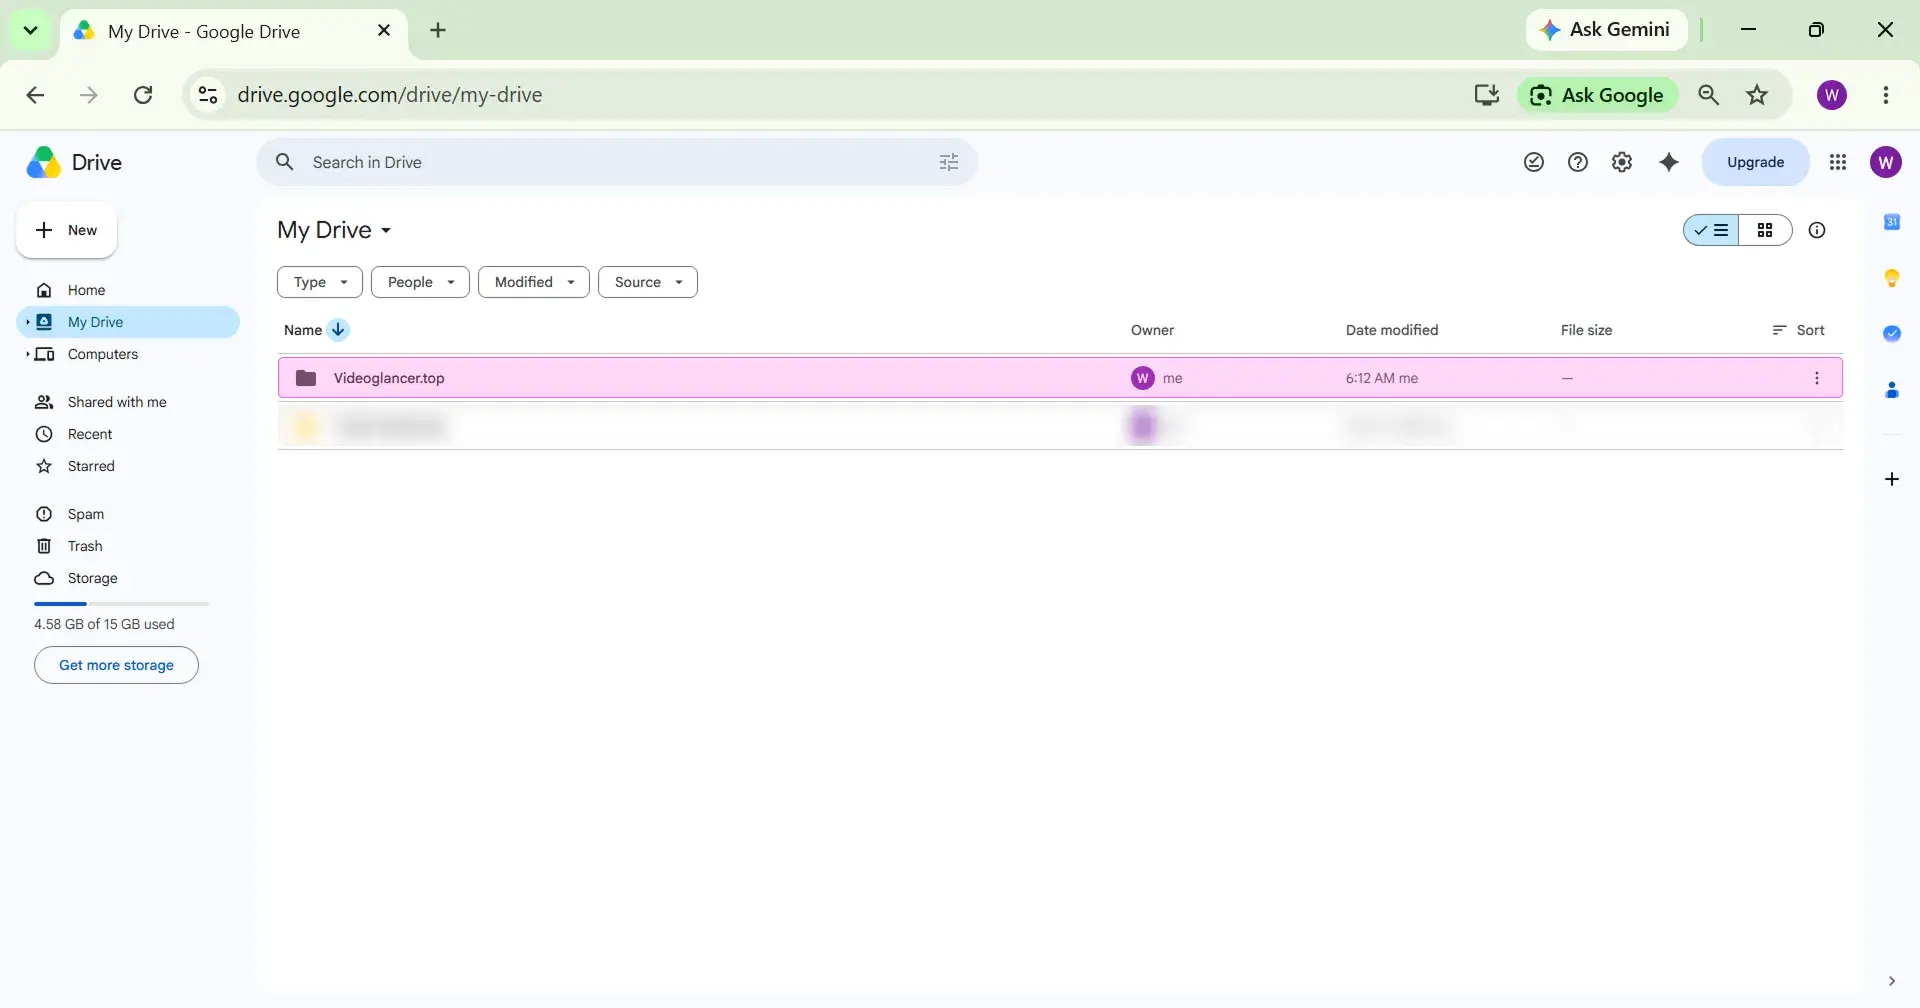The height and width of the screenshot is (1008, 1920).
Task: Open the Google Drive logo home link
Action: pos(74,162)
